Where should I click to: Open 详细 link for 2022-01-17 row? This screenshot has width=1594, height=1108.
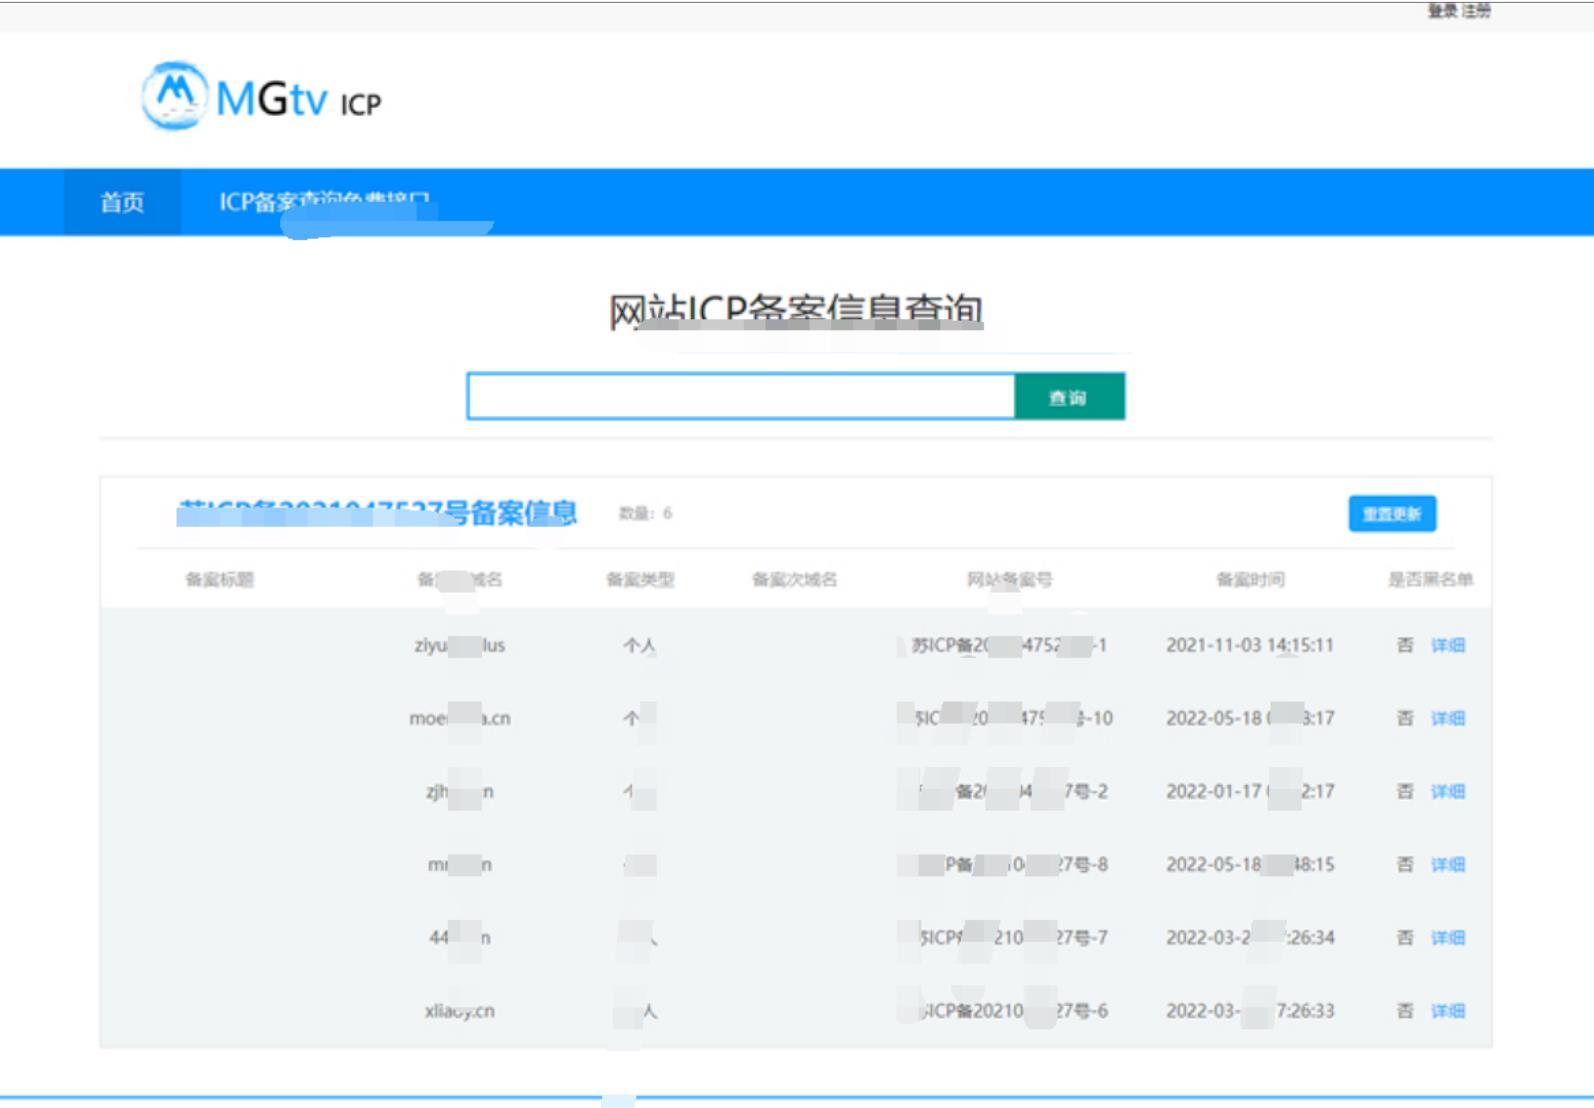point(1447,791)
